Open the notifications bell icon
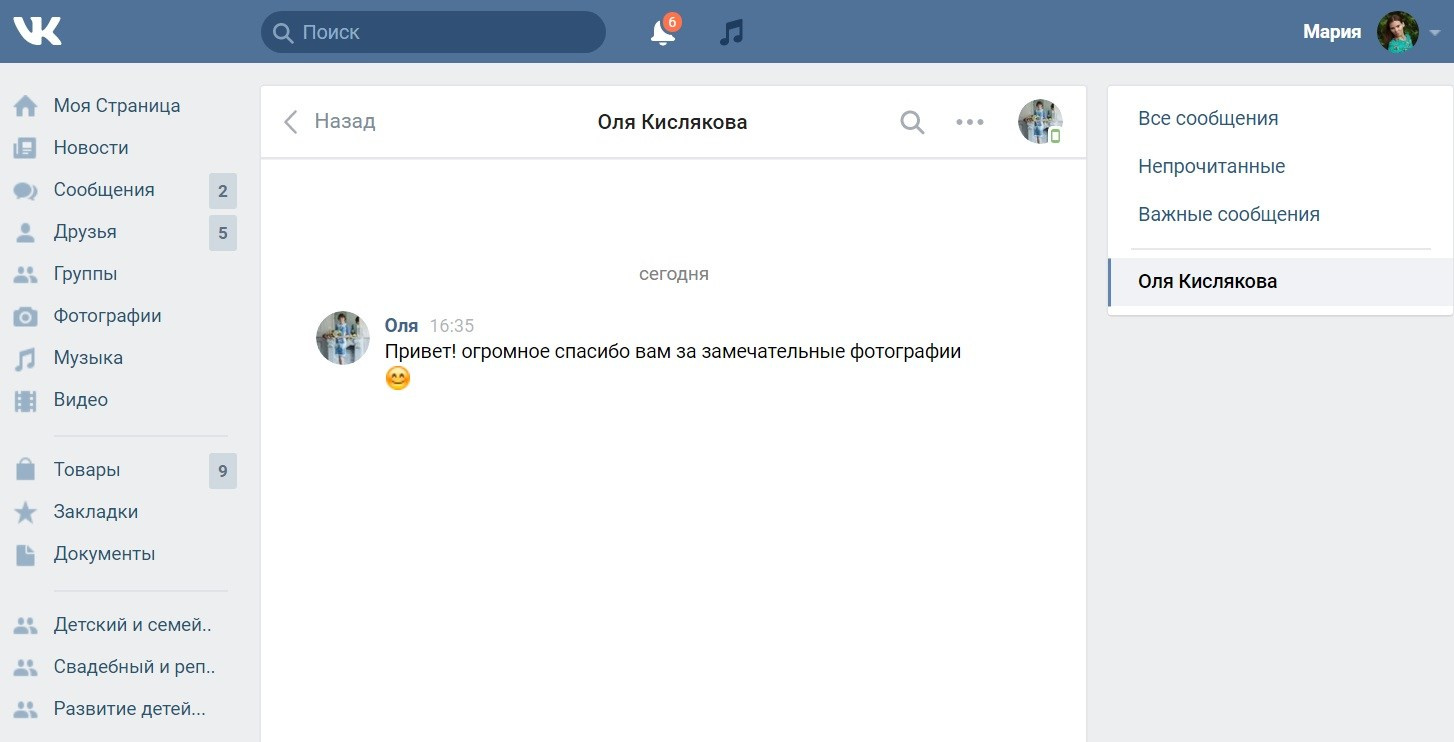 coord(662,32)
